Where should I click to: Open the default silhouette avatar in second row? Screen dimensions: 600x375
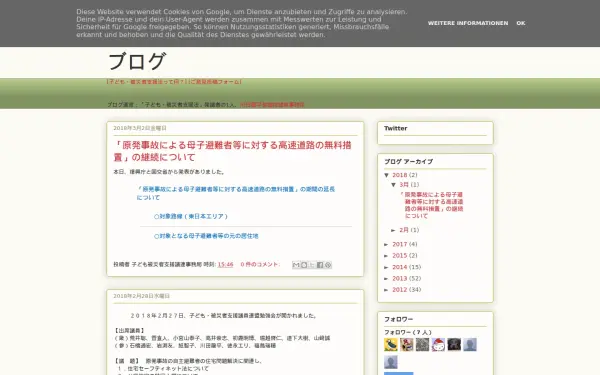point(391,362)
